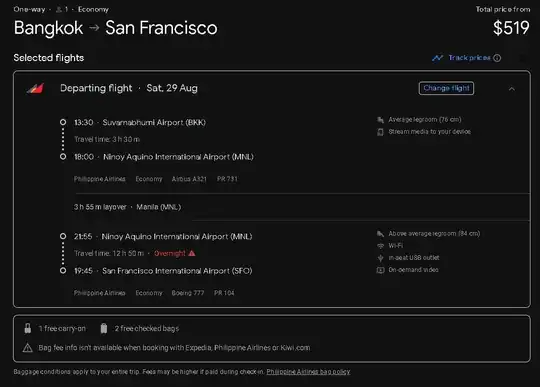The height and width of the screenshot is (387, 540).
Task: Click the Selected flights heading
Action: (x=49, y=58)
